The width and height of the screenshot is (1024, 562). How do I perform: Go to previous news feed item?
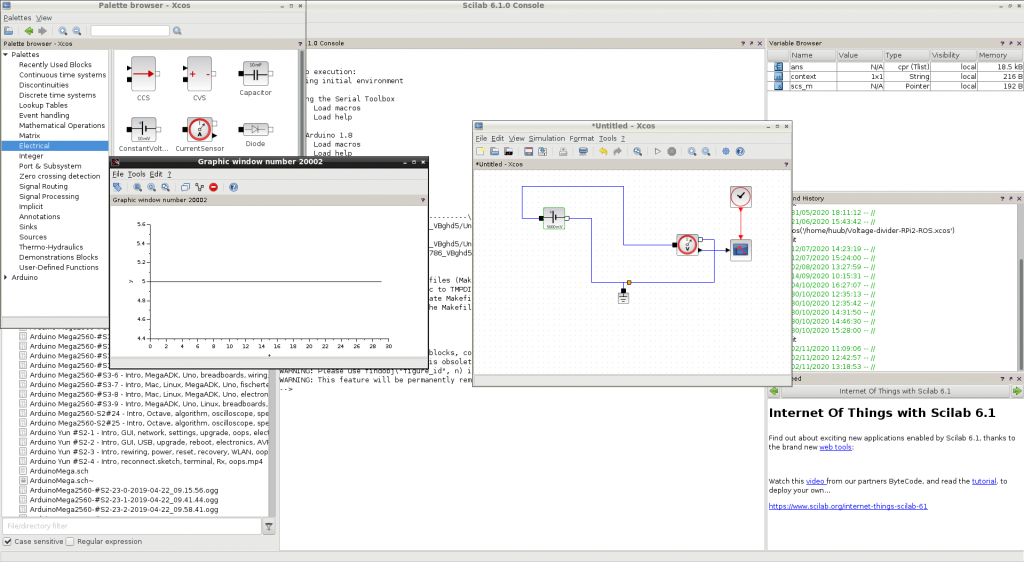tap(774, 391)
